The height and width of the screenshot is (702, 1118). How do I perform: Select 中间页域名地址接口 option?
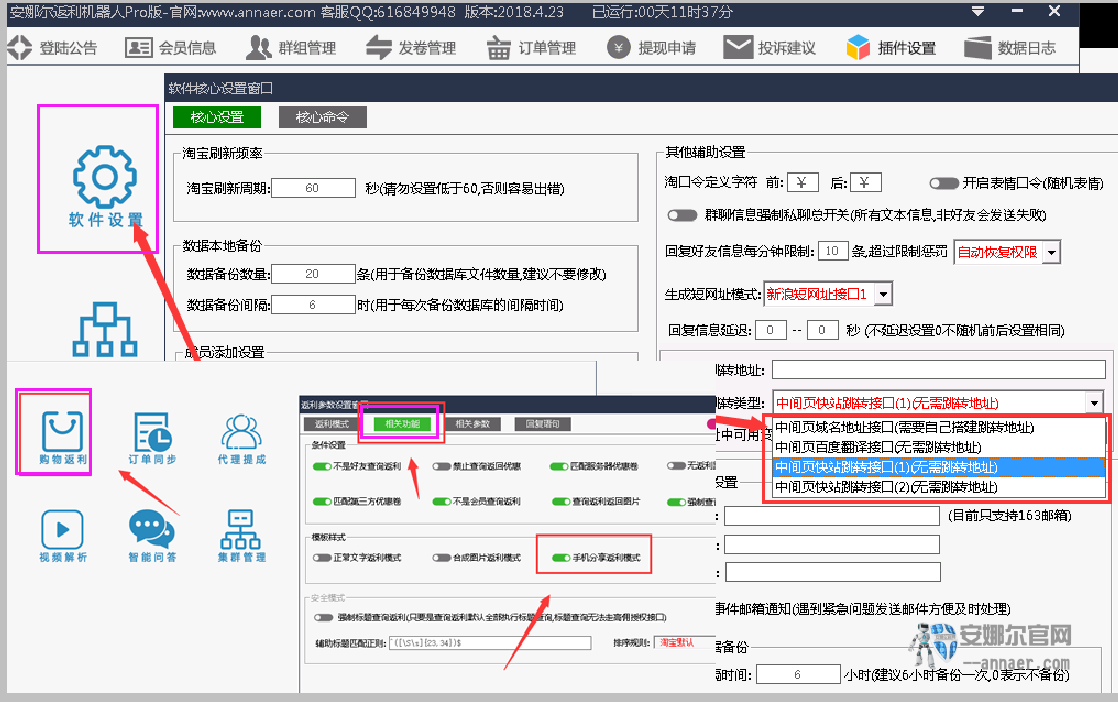tap(939, 427)
